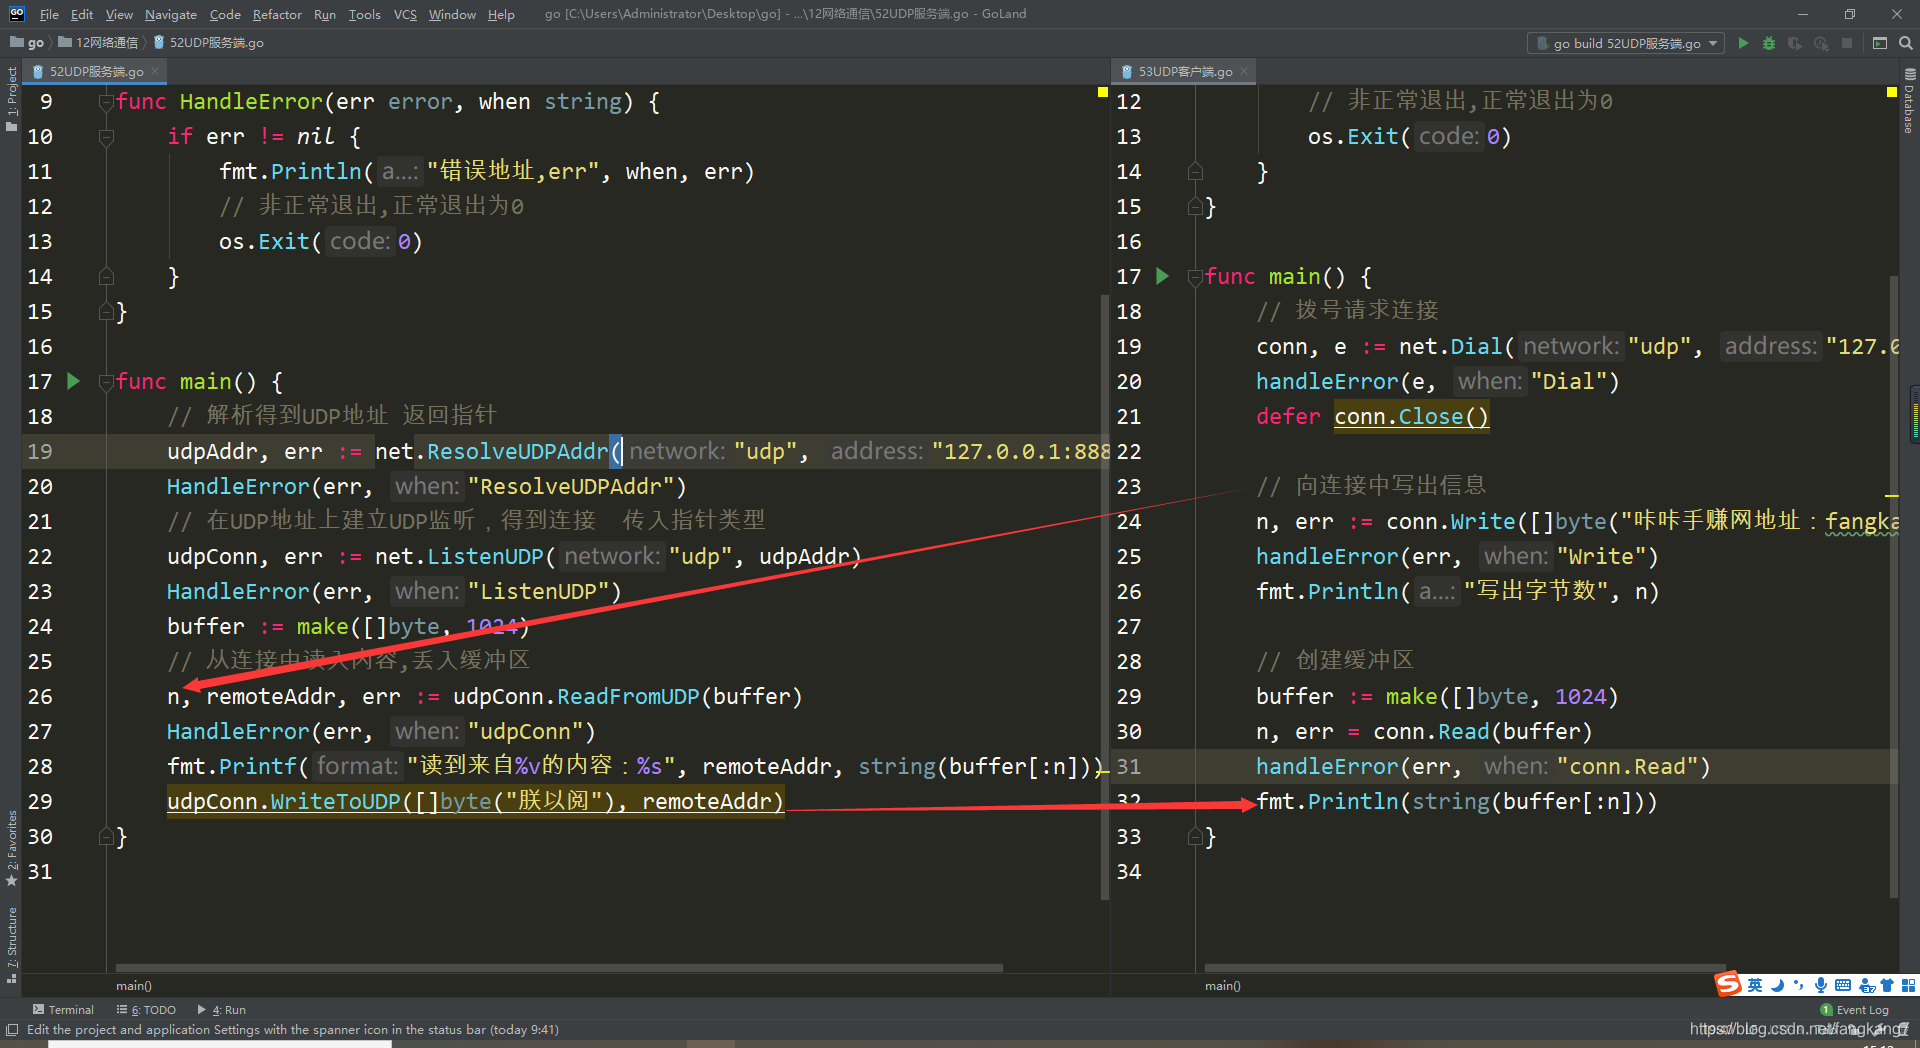Image resolution: width=1920 pixels, height=1048 pixels.
Task: Click right editor vertical scrollbar
Action: (1893, 587)
